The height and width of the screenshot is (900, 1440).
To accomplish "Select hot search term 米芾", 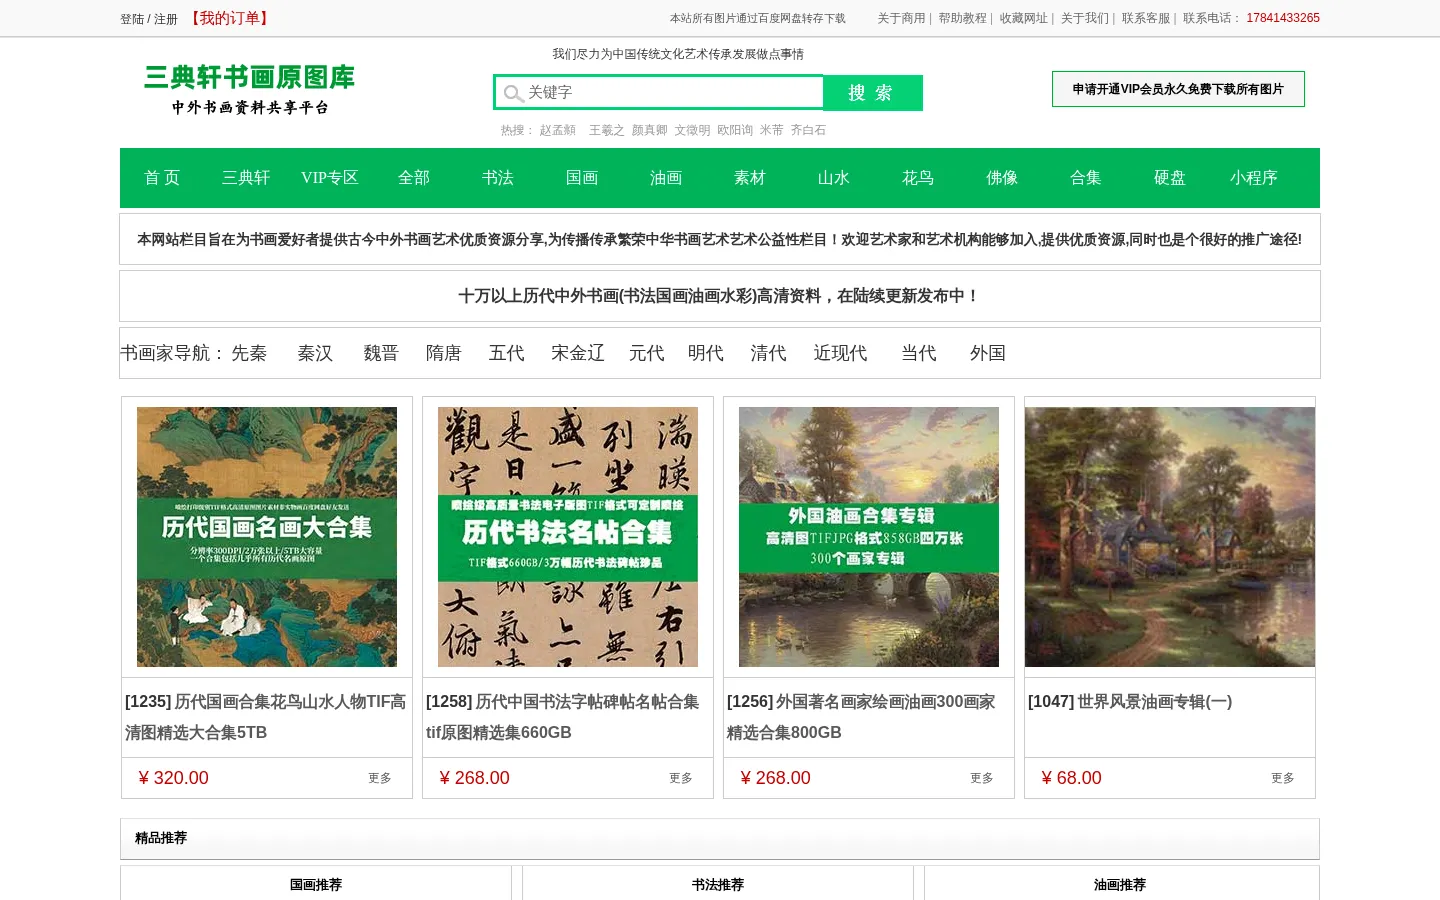I will 771,130.
